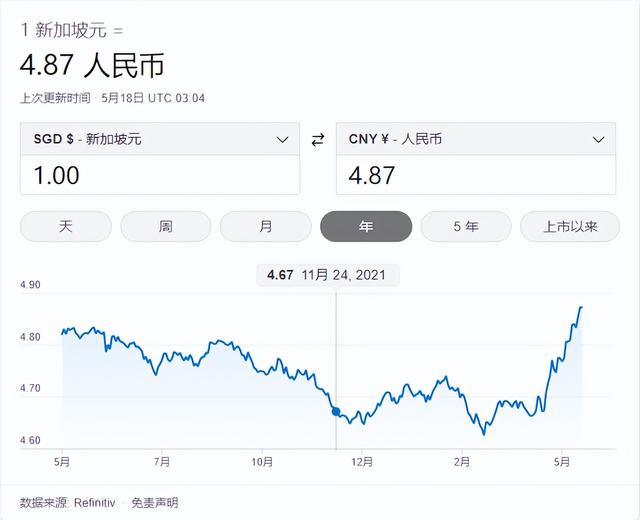This screenshot has width=640, height=520.
Task: Click the 1.00 amount input field
Action: [160, 175]
